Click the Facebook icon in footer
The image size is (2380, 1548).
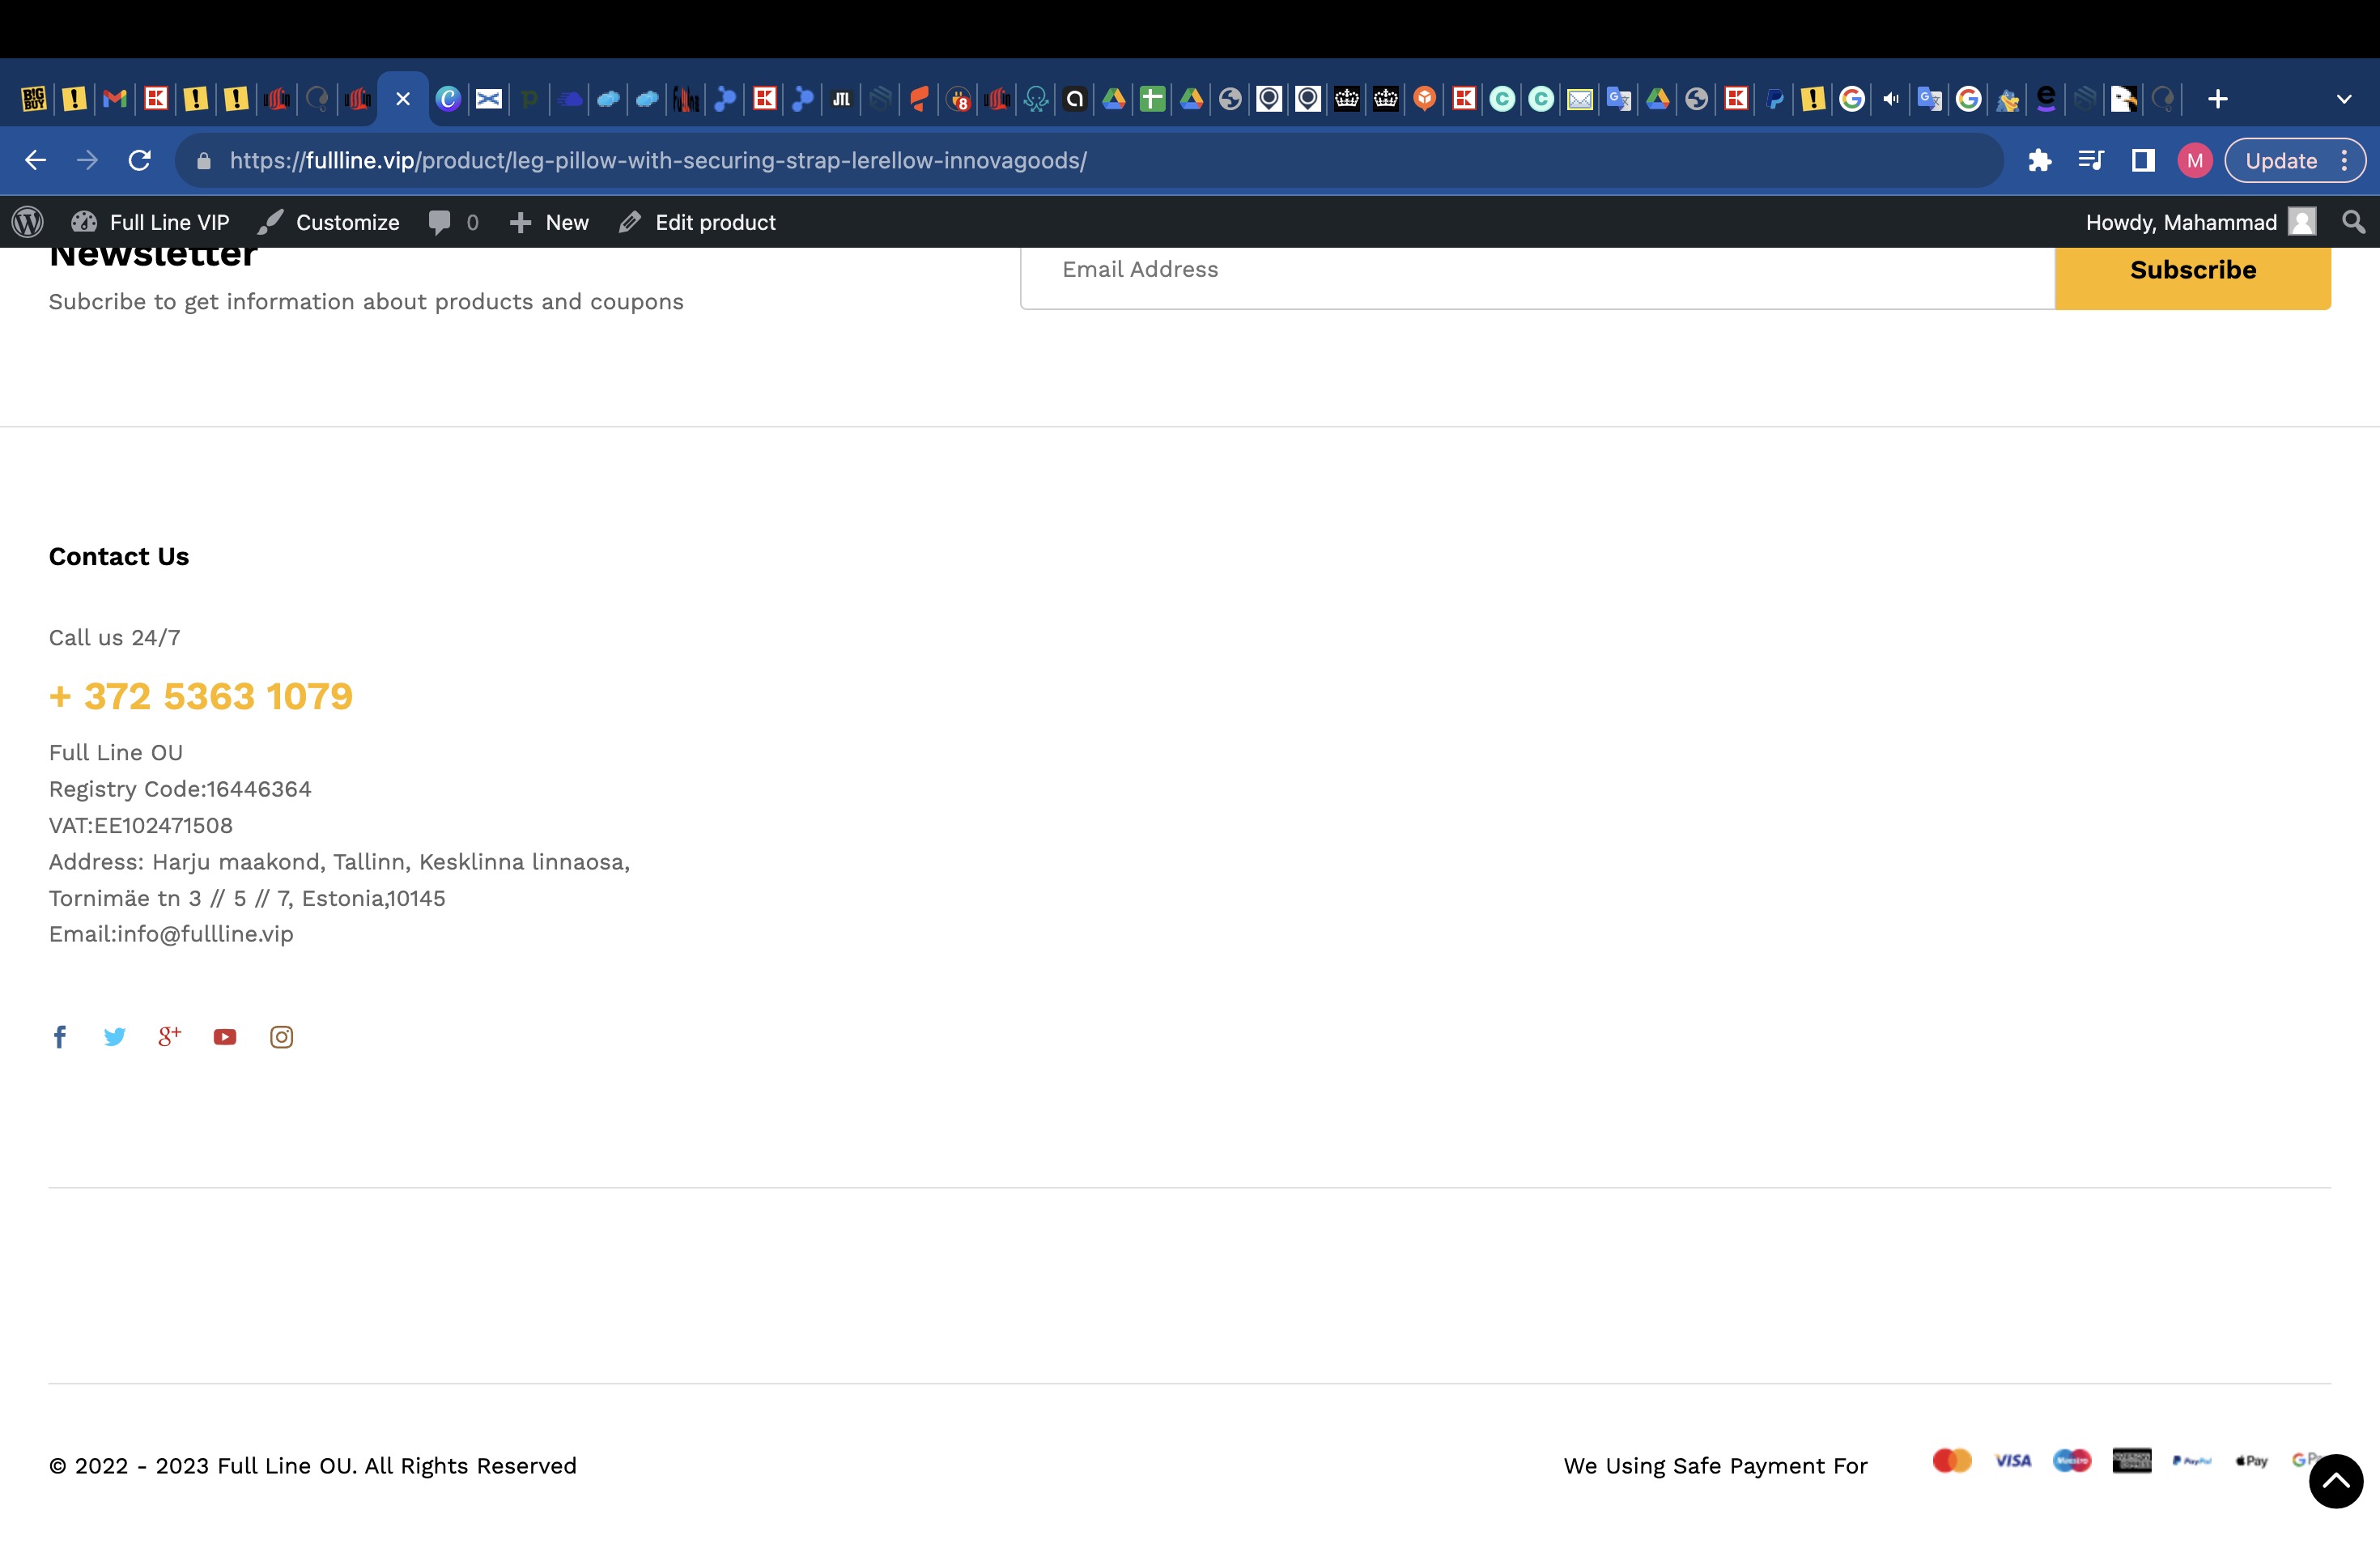(60, 1037)
